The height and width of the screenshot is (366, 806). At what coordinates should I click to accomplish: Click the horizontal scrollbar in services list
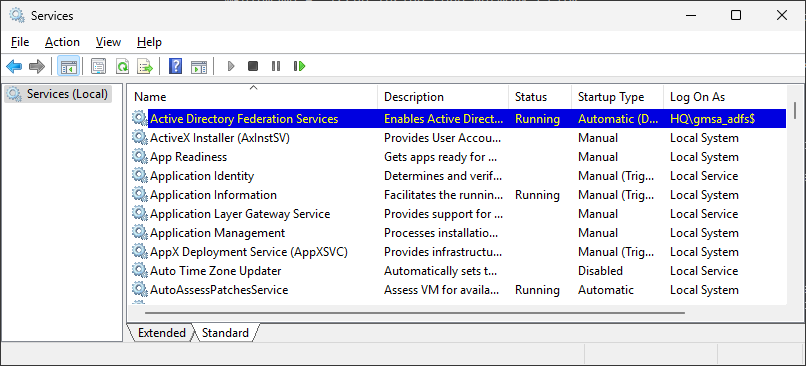coord(415,313)
